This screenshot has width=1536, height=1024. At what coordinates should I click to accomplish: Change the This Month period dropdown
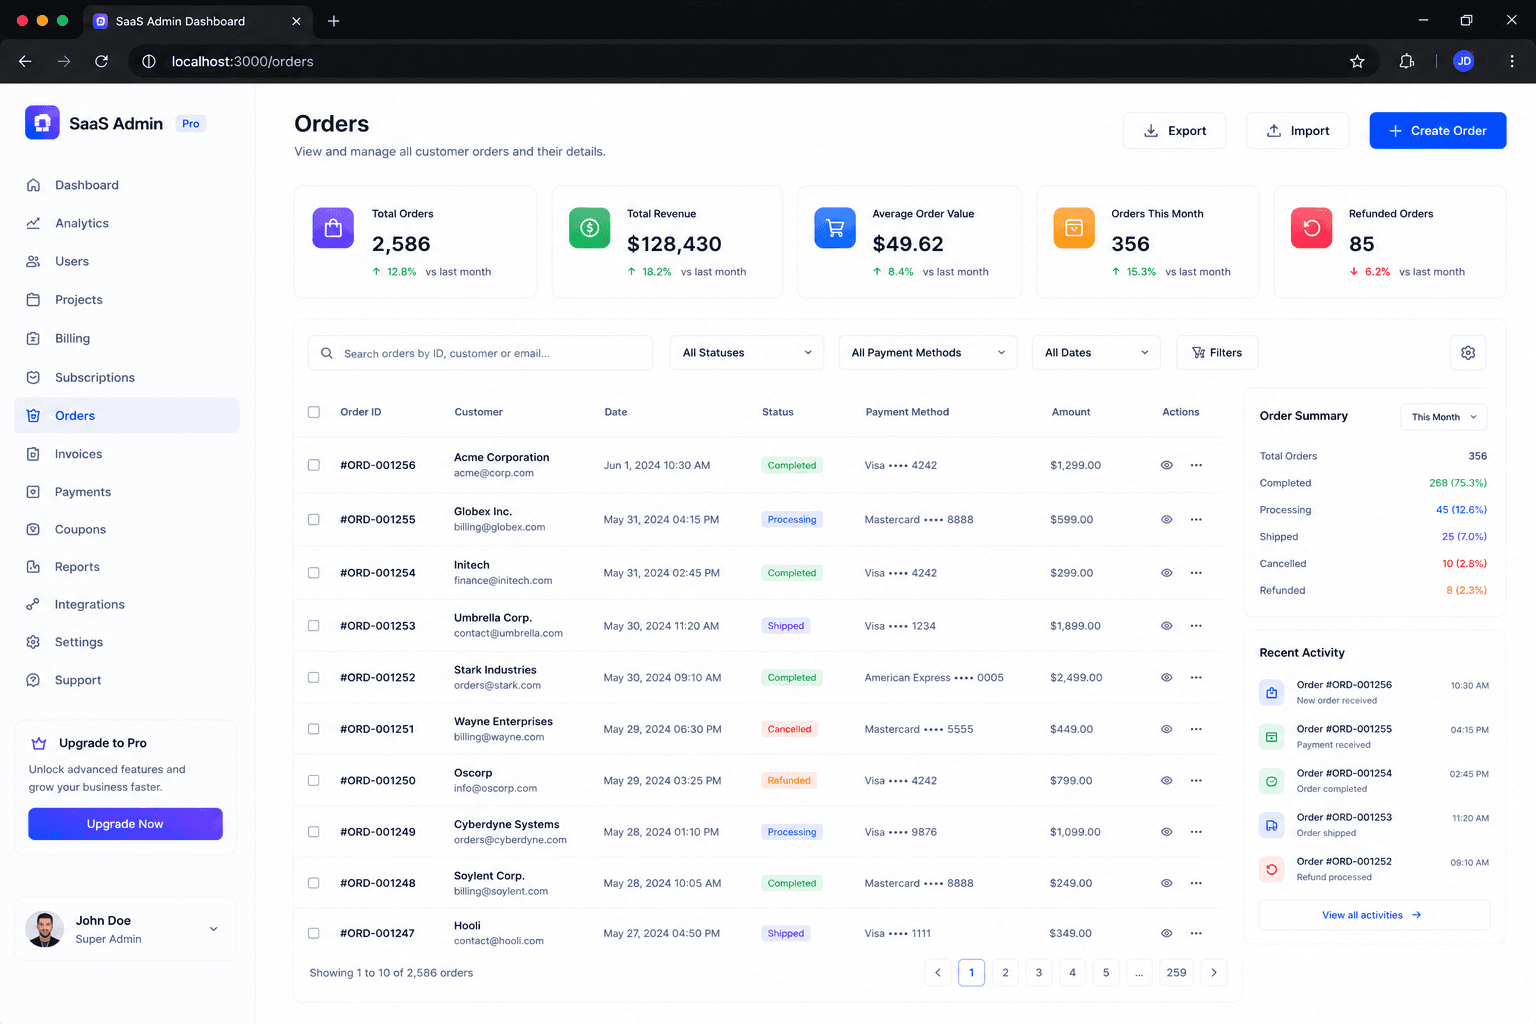pyautogui.click(x=1444, y=417)
